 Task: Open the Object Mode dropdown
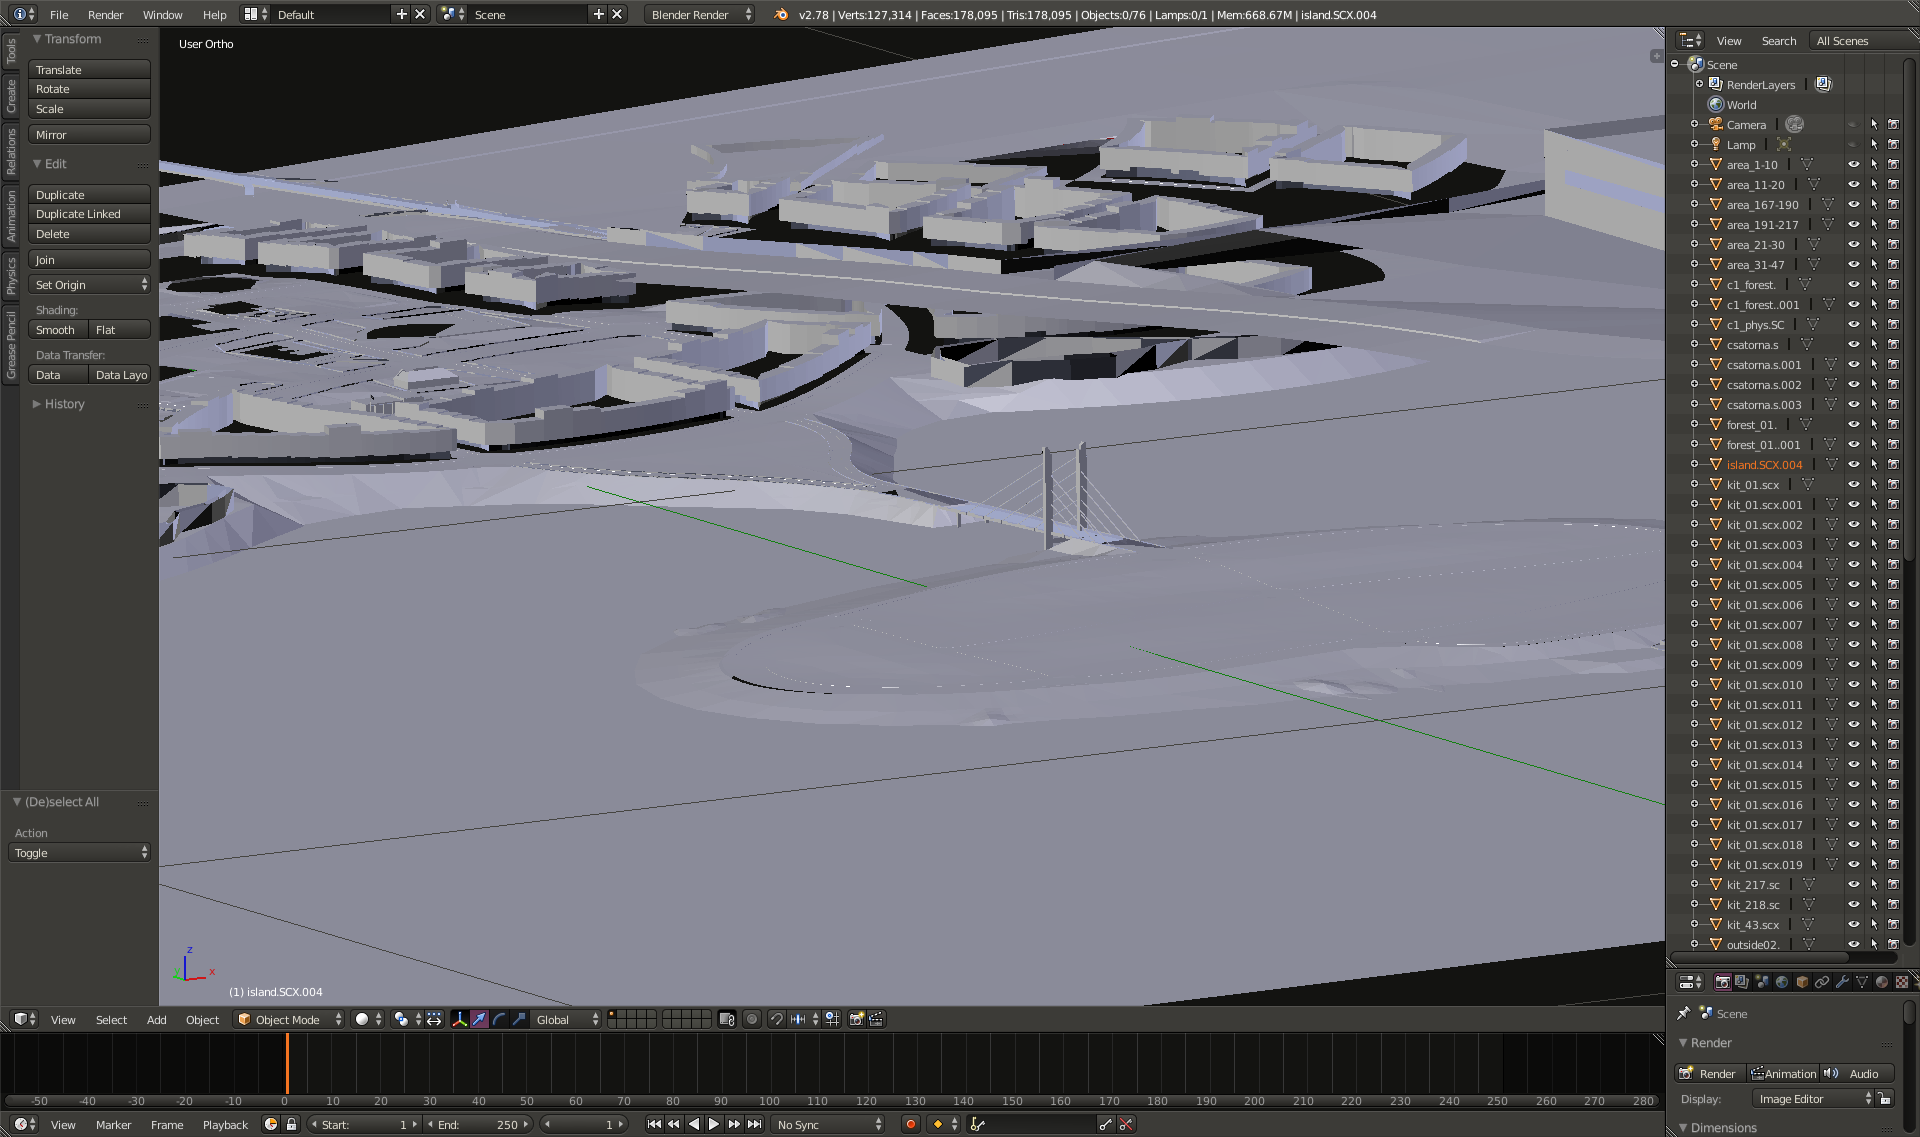pyautogui.click(x=290, y=1019)
